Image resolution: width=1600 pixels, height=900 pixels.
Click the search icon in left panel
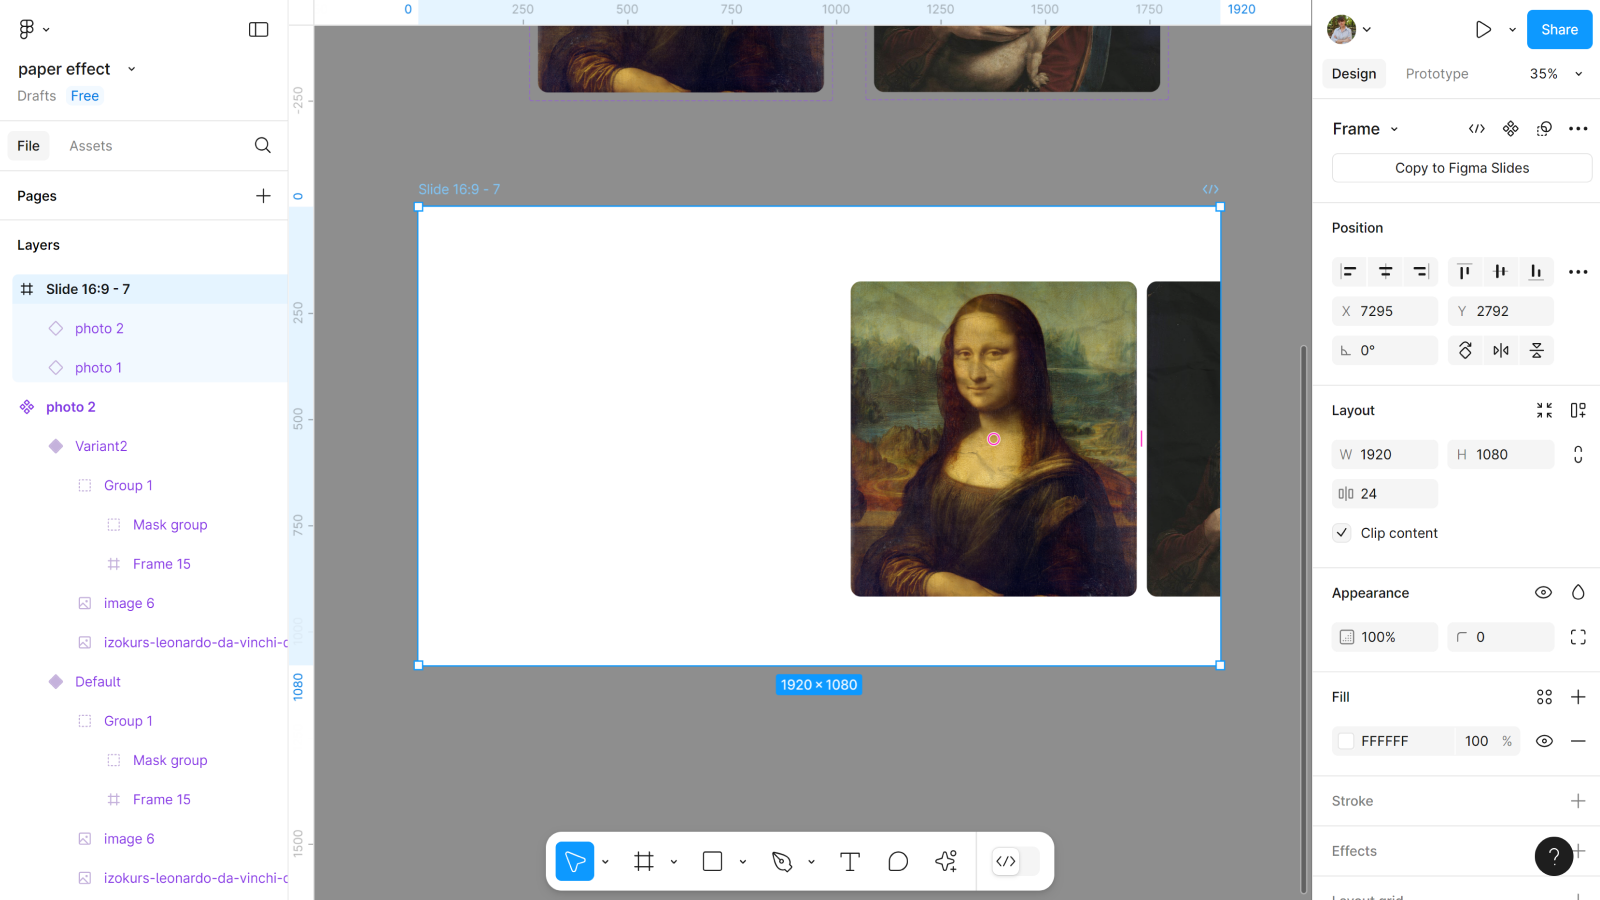click(x=263, y=146)
